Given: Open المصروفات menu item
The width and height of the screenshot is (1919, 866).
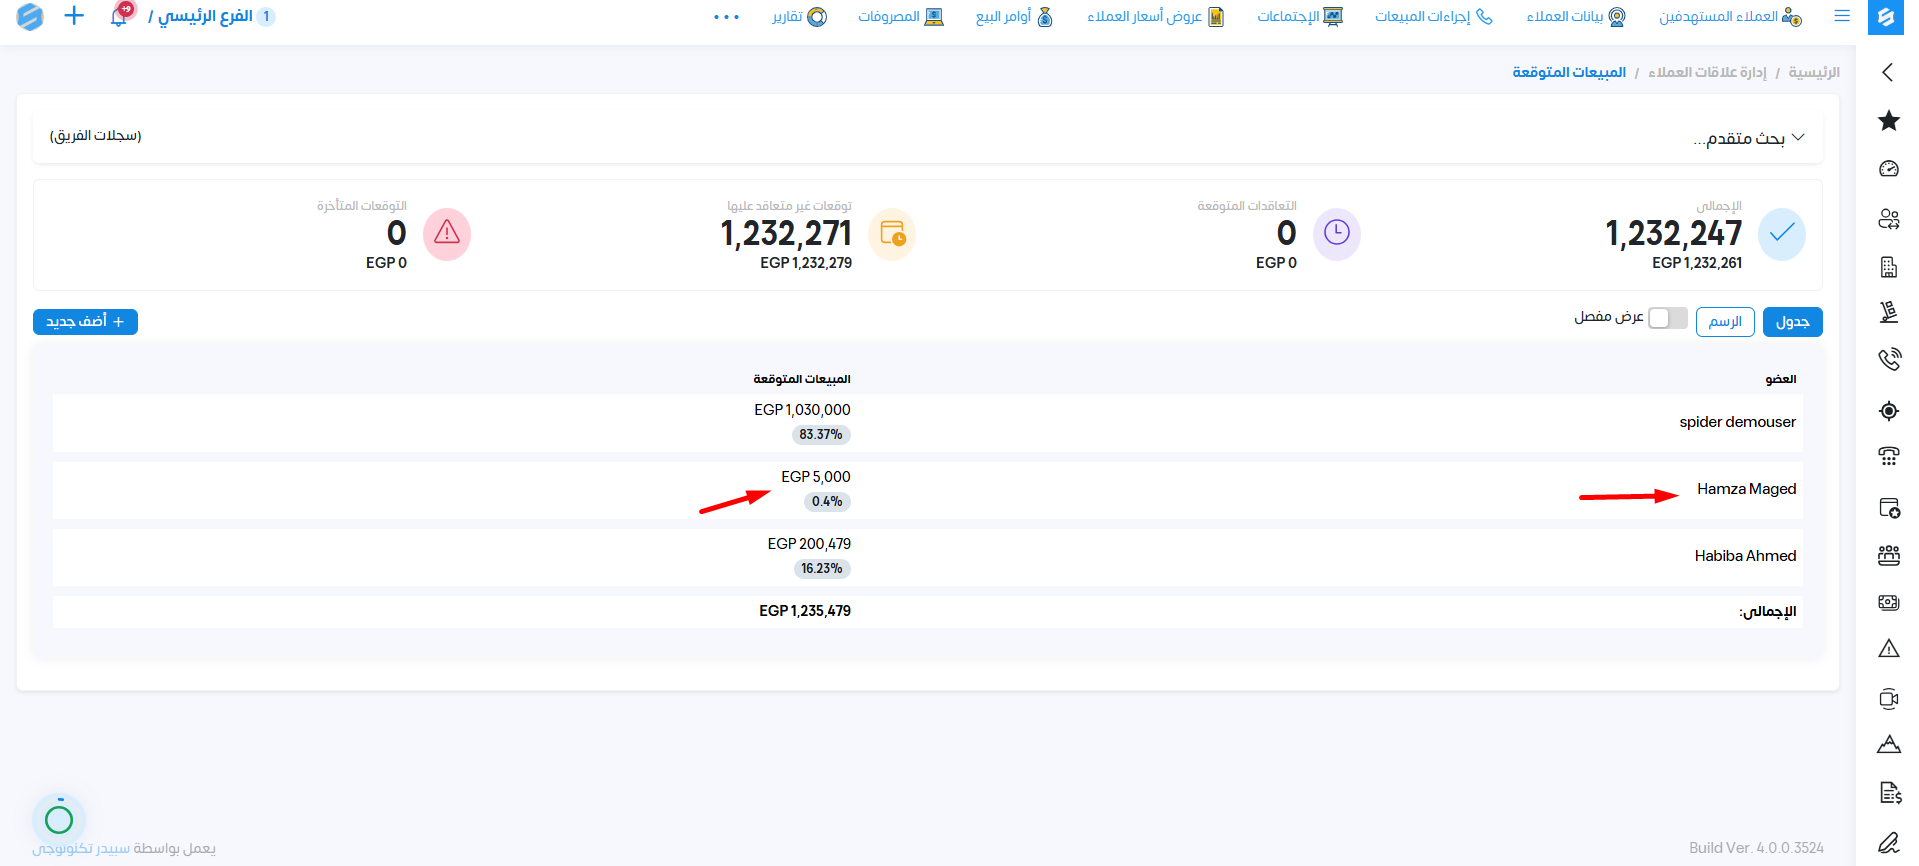Looking at the screenshot, I should (x=901, y=17).
